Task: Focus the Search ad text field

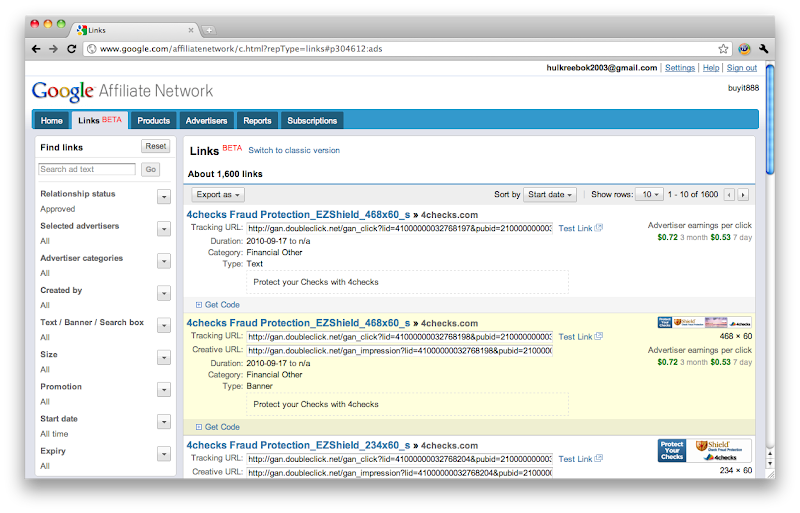Action: tap(87, 169)
